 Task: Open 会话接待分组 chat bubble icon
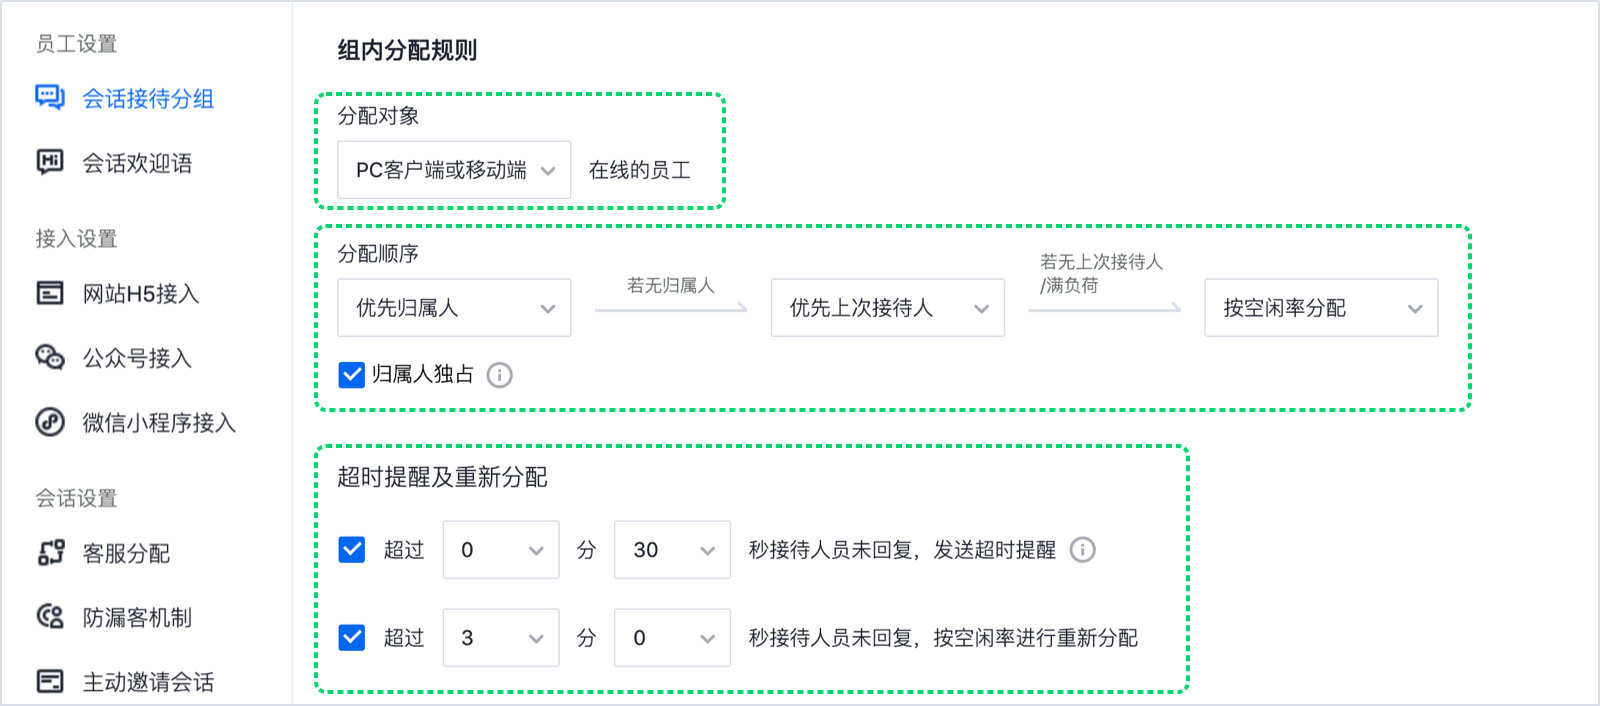coord(50,97)
